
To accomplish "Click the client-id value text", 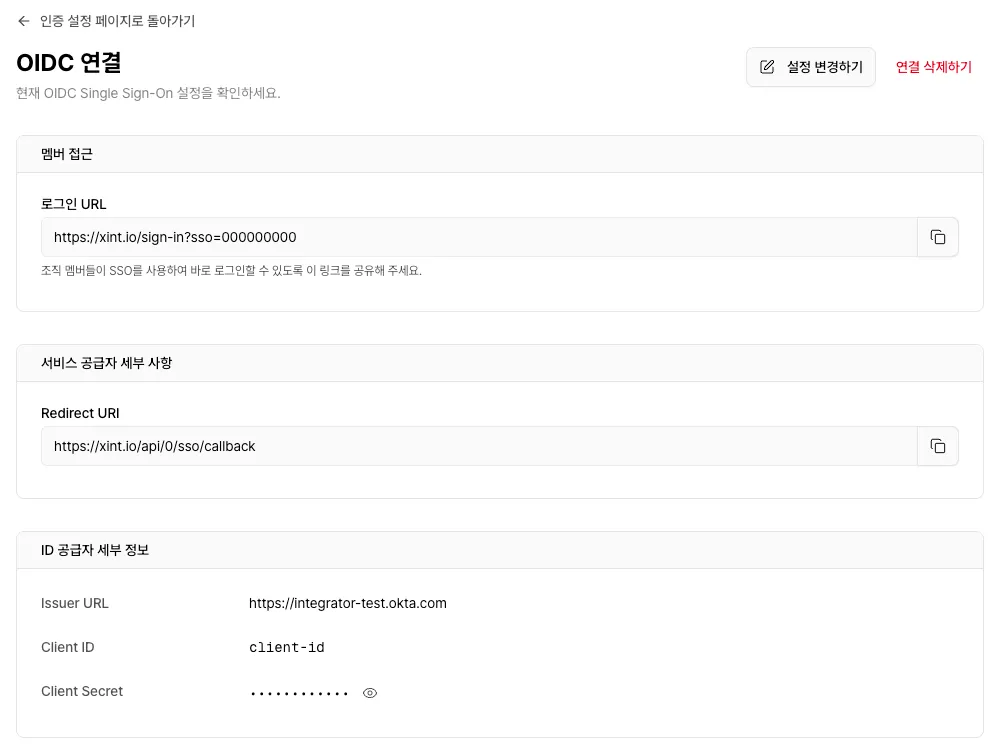I will click(x=287, y=647).
